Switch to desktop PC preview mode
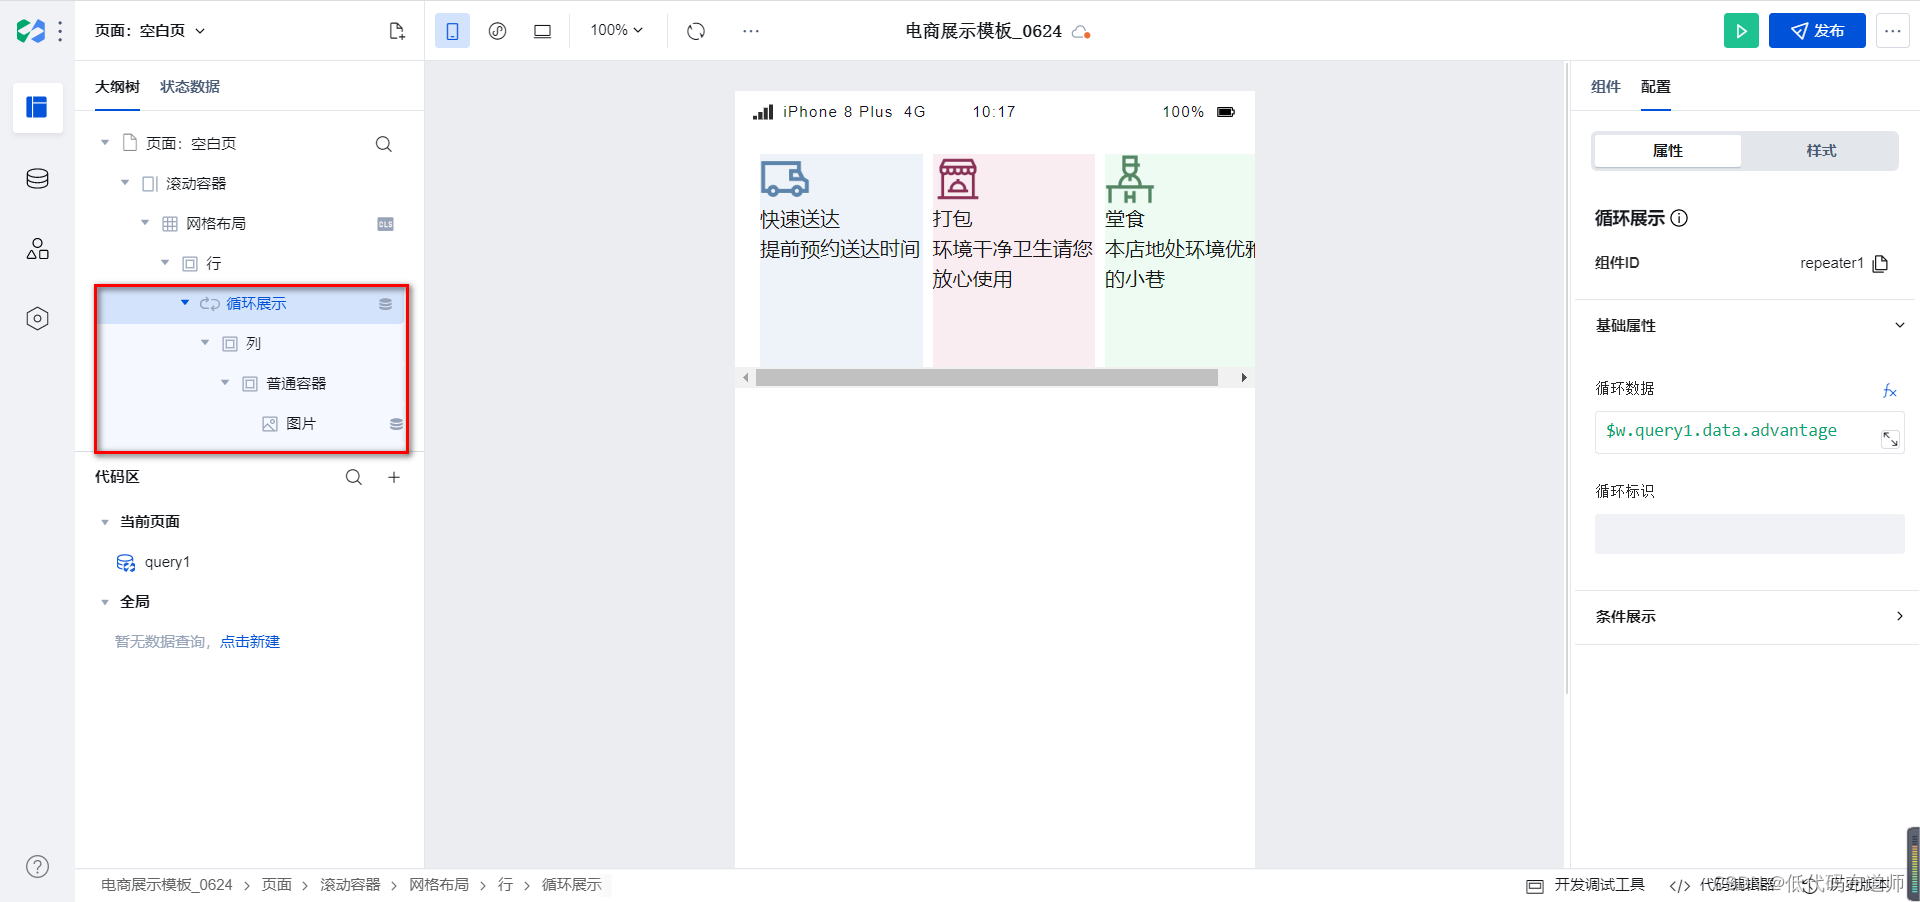This screenshot has width=1920, height=902. 542,31
